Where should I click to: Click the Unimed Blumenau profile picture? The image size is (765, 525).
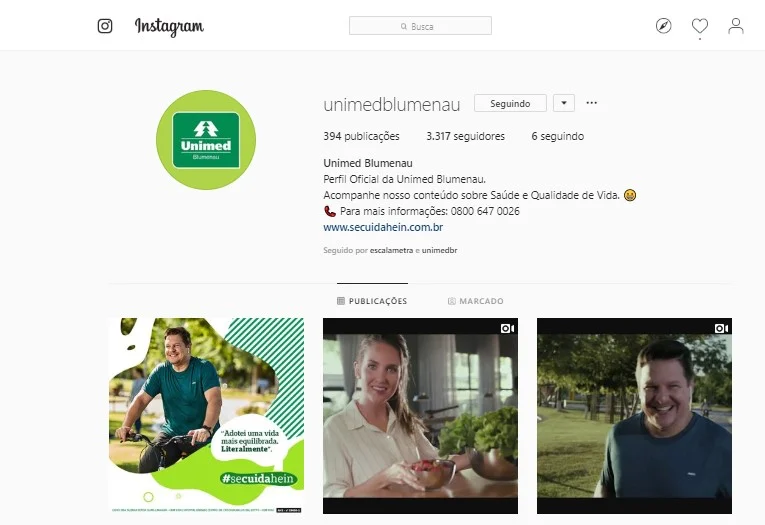click(x=206, y=140)
